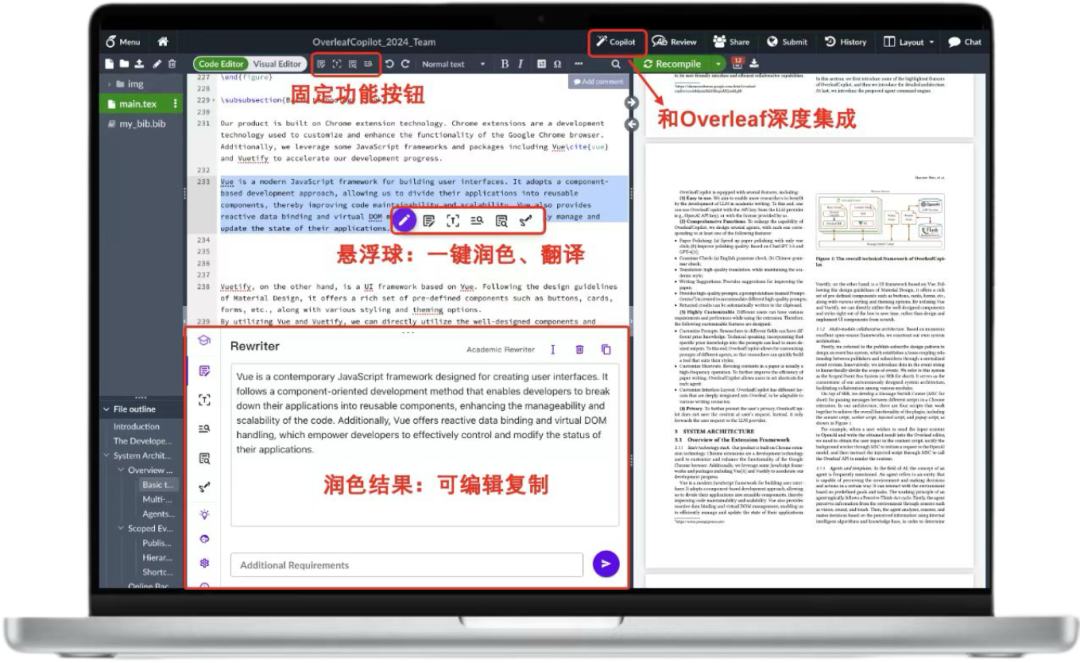Click Submit in the top bar
1080x663 pixels.
coord(787,42)
